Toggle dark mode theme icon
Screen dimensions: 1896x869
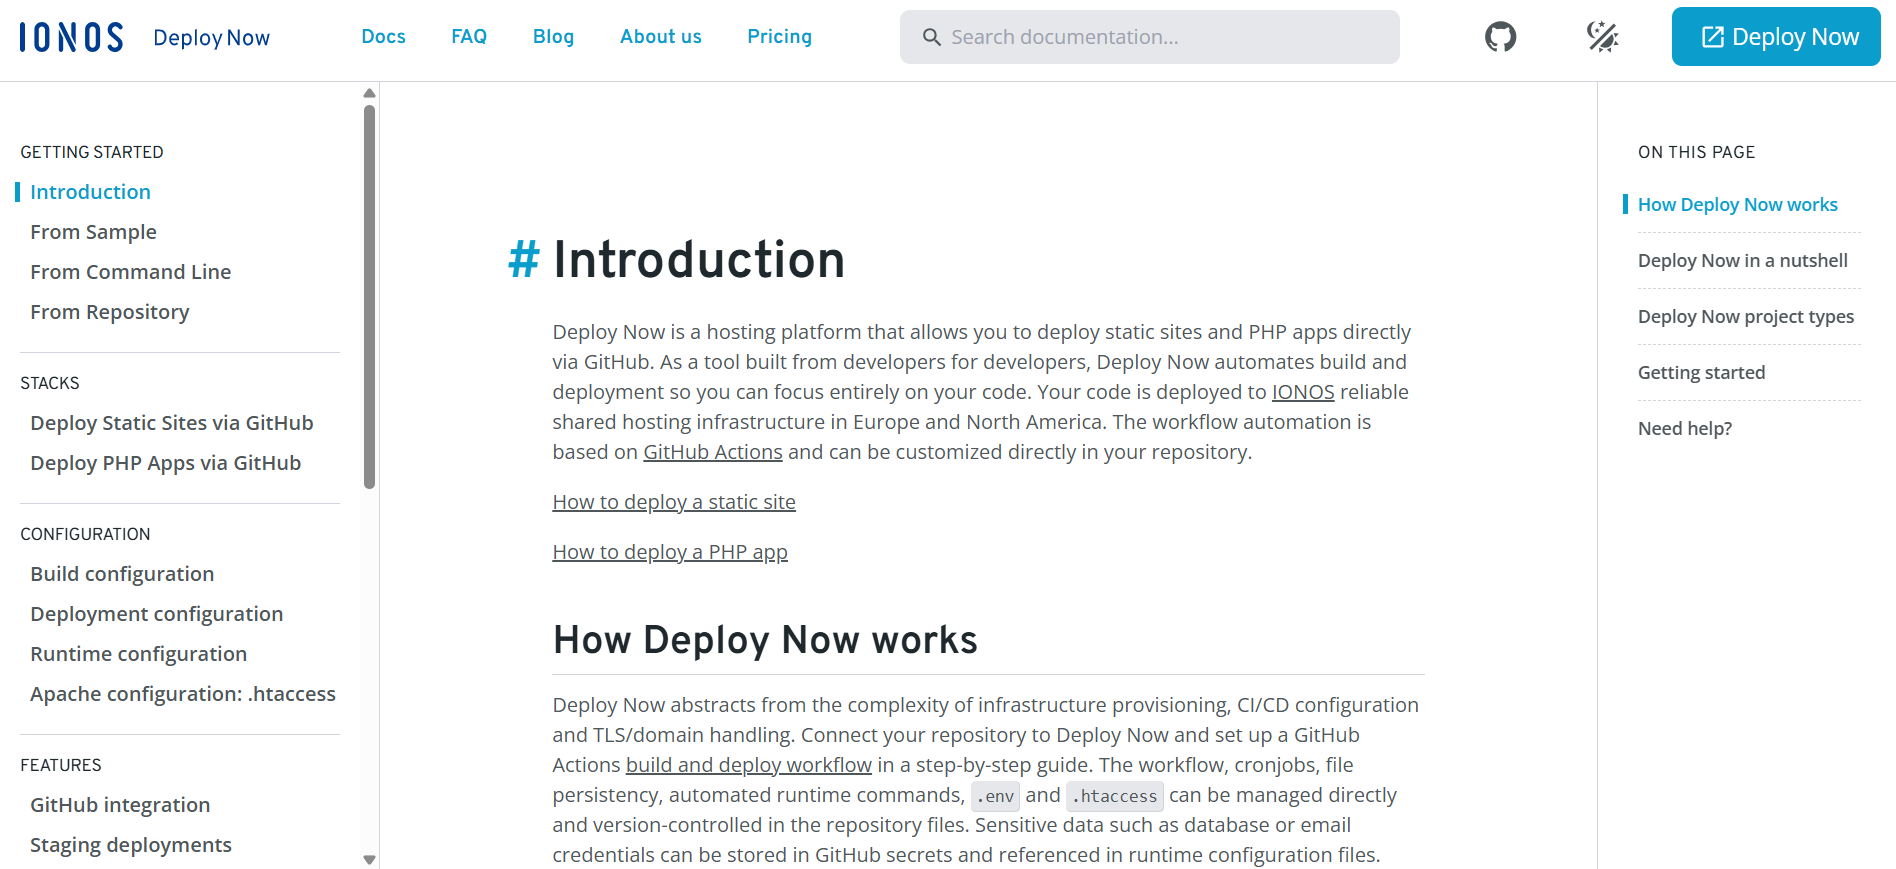[x=1603, y=37]
